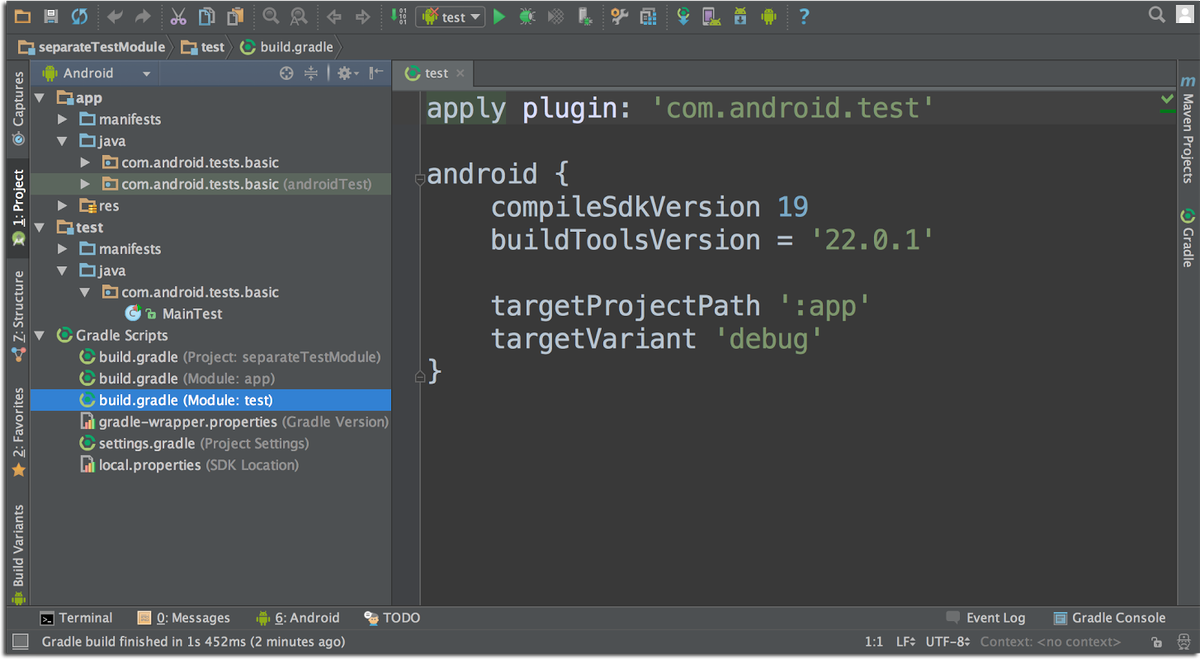Collapse the app module node
The height and width of the screenshot is (659, 1200).
tap(40, 98)
